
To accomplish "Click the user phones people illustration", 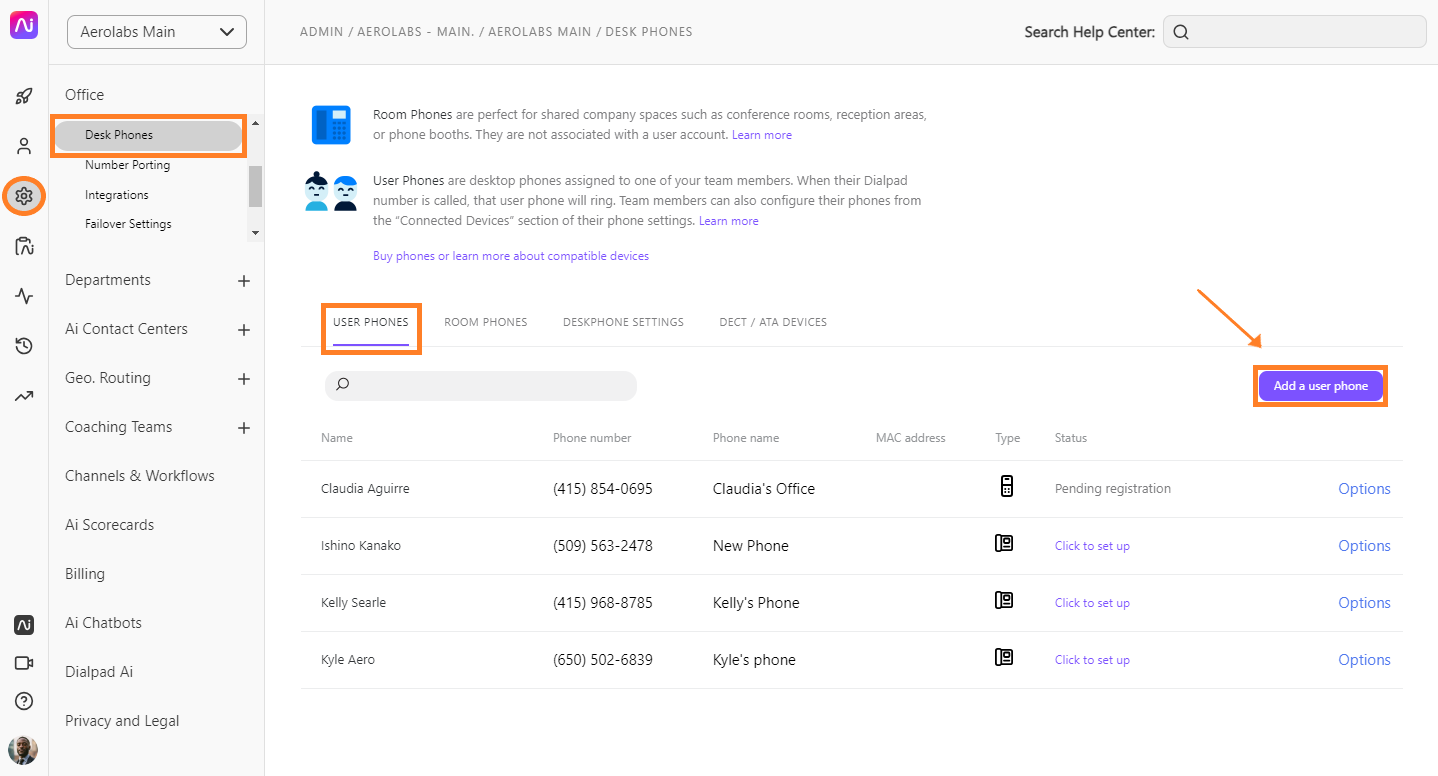I will pyautogui.click(x=331, y=191).
